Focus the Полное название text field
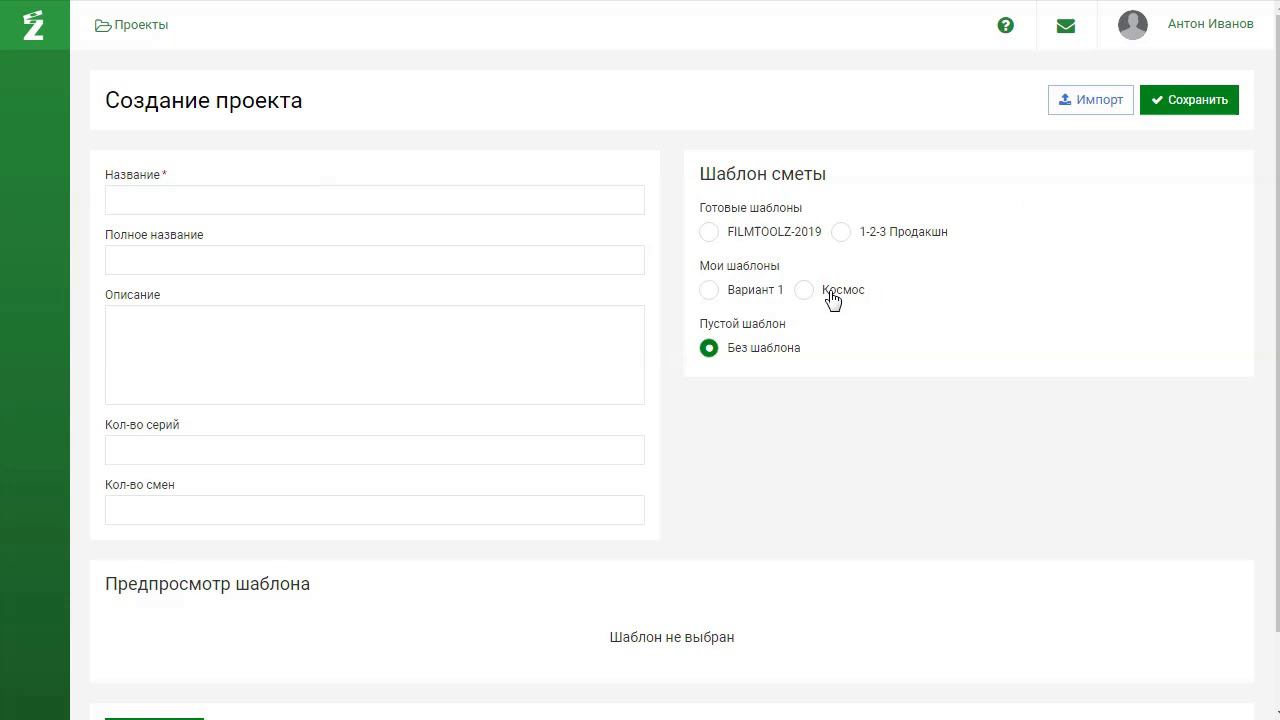Viewport: 1280px width, 720px height. click(x=375, y=260)
